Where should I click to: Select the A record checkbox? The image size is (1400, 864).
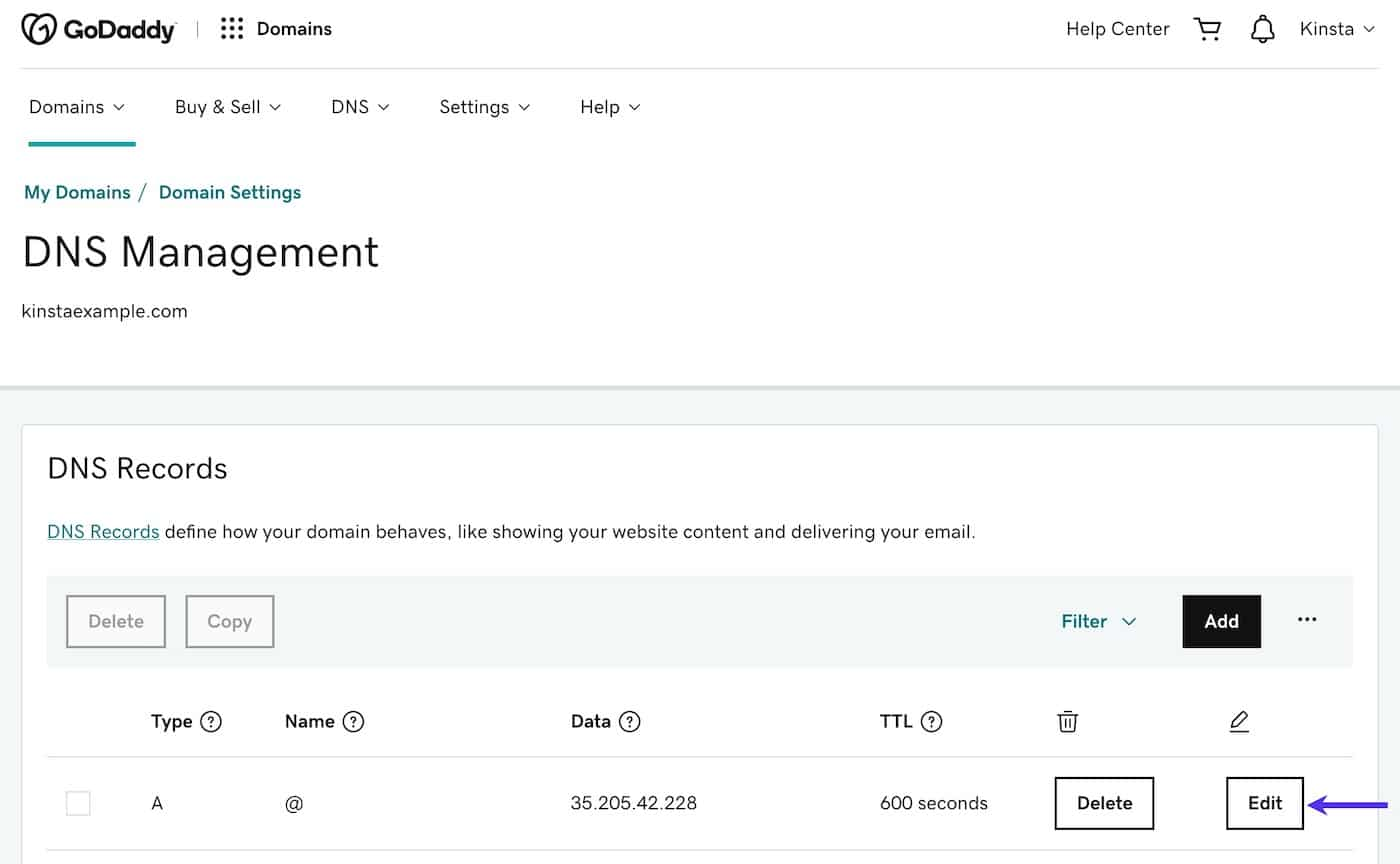(78, 803)
